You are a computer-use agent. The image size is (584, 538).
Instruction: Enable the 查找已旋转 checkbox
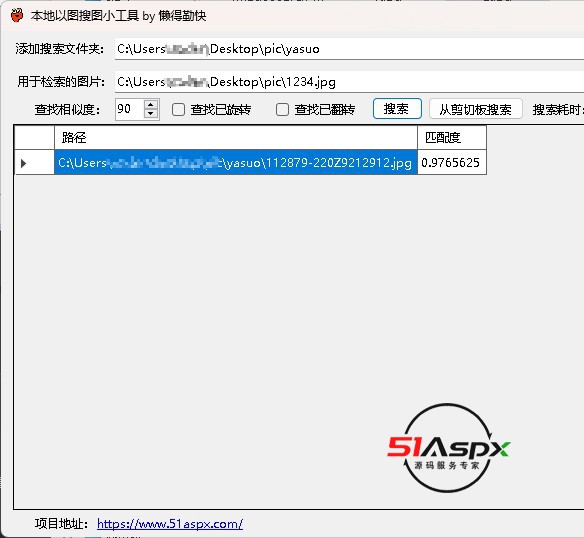coord(178,110)
